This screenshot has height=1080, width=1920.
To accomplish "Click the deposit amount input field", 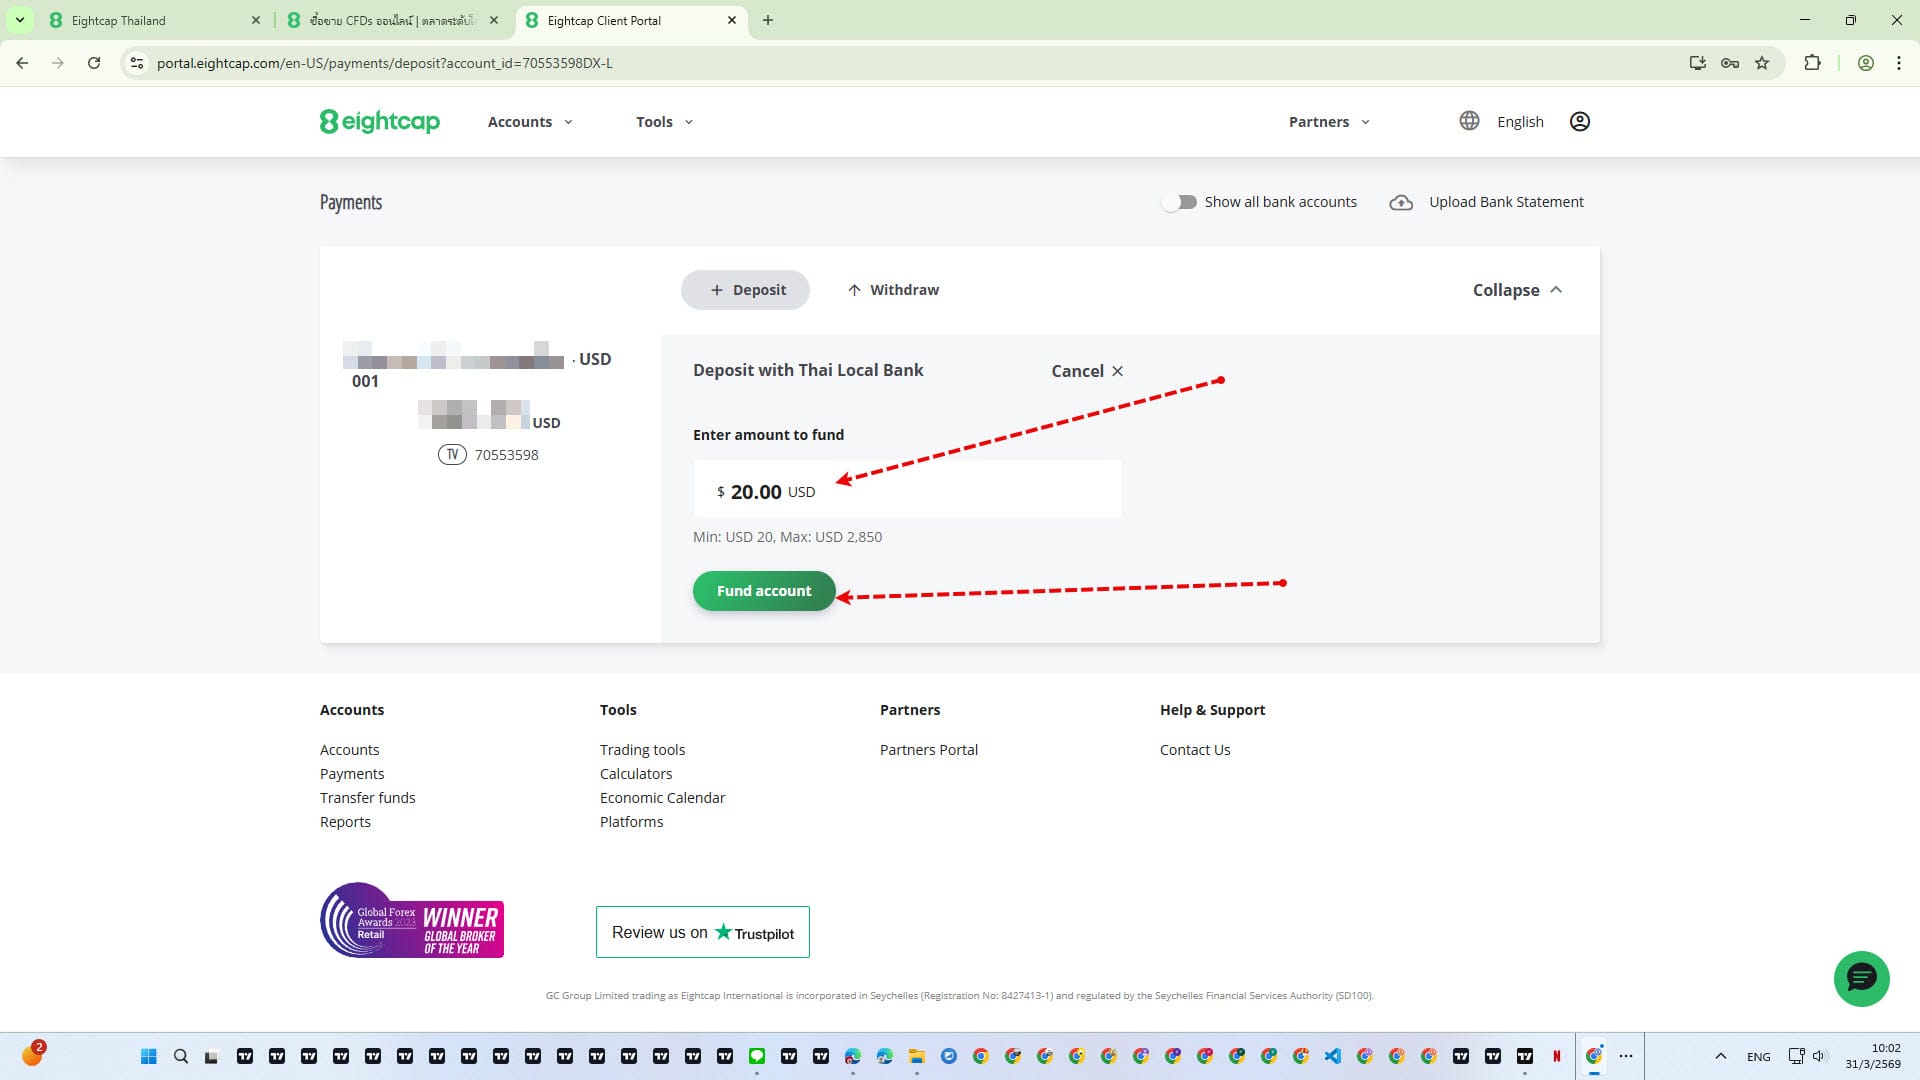I will pos(906,490).
